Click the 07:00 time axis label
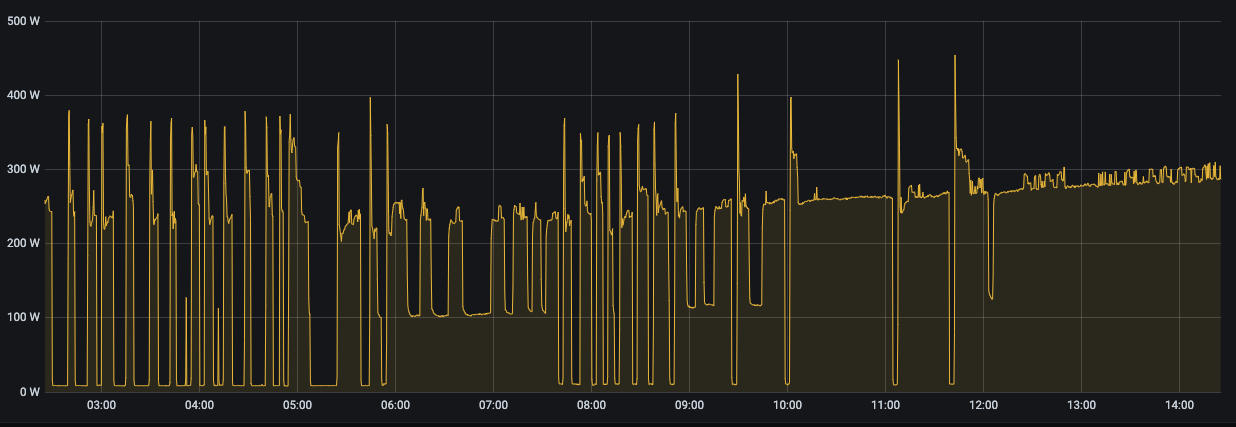Image resolution: width=1236 pixels, height=427 pixels. tap(494, 405)
